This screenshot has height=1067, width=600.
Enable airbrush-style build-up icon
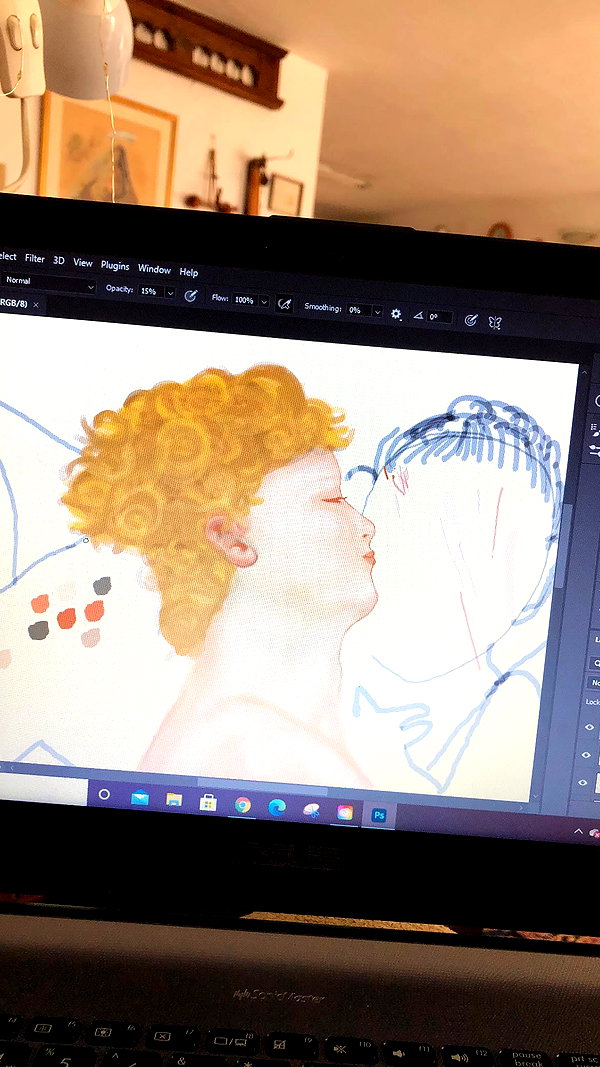(284, 304)
